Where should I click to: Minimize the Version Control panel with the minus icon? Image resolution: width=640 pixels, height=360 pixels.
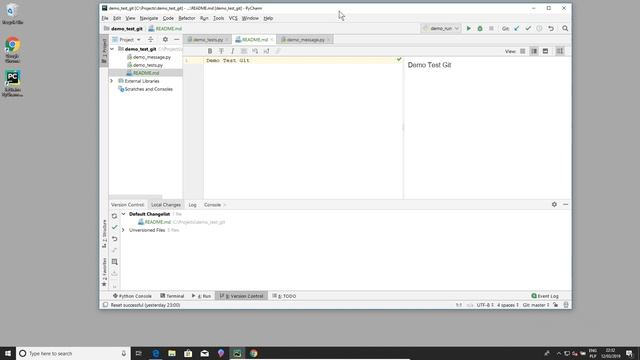pyautogui.click(x=565, y=204)
